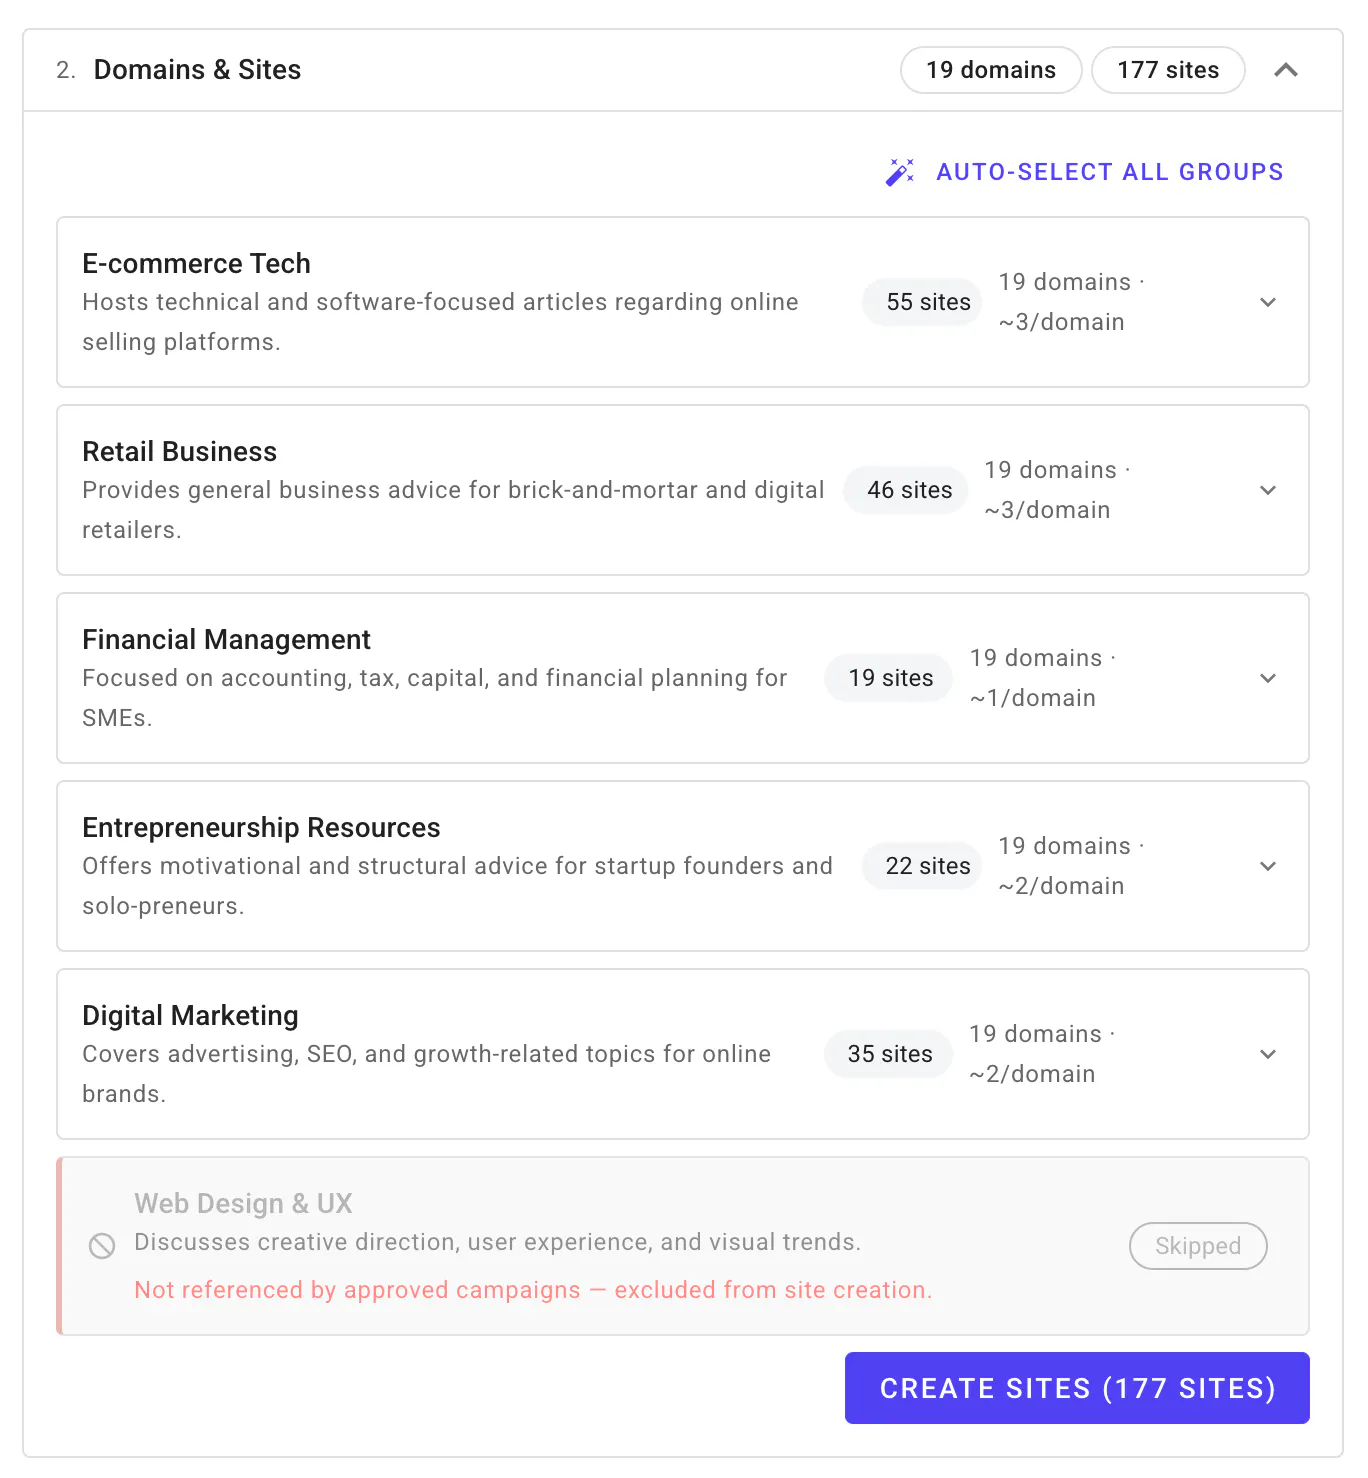
Task: Click the 19 domains pill in header
Action: tap(991, 70)
